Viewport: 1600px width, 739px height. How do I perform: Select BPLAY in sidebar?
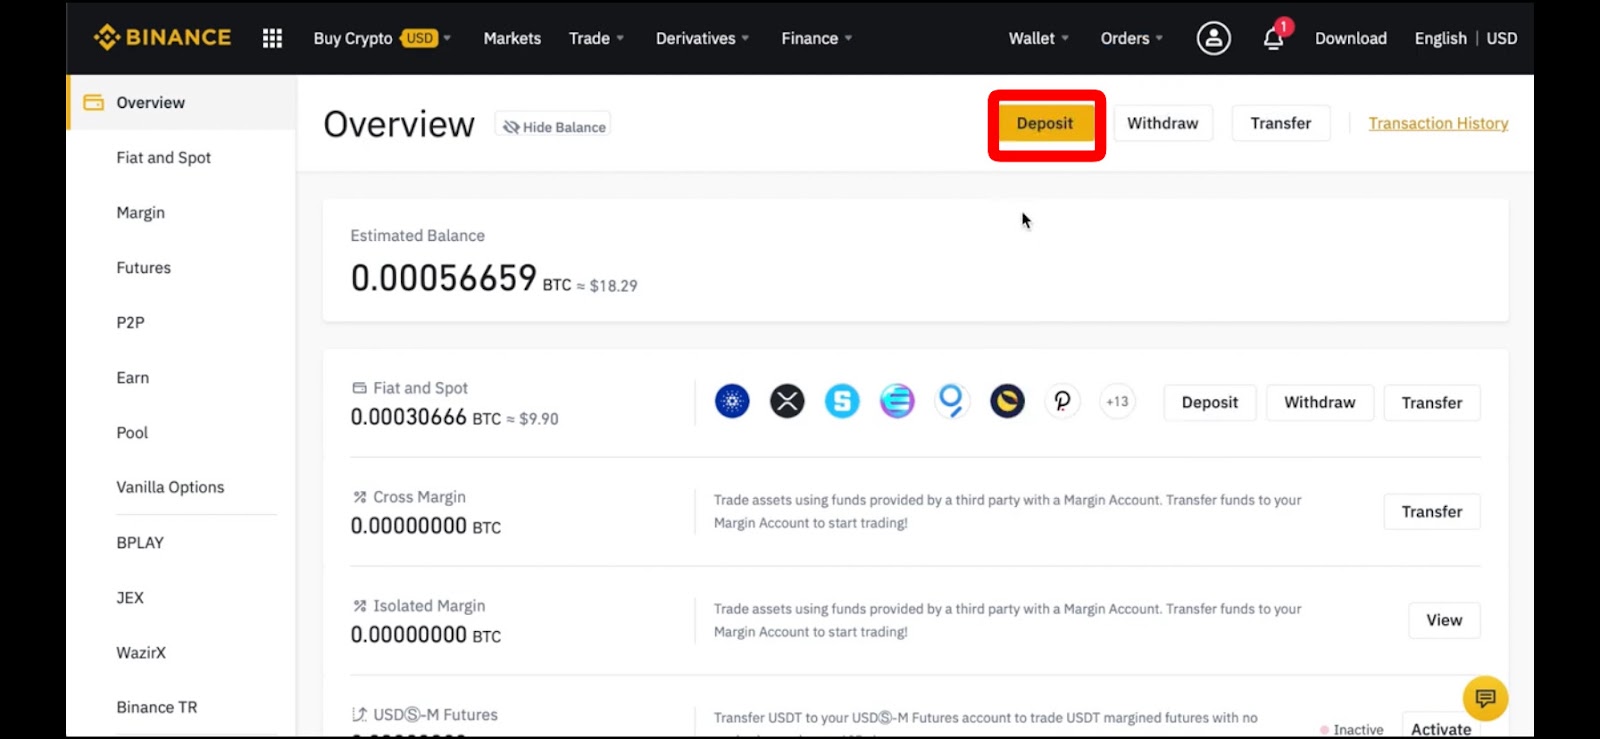(x=140, y=542)
